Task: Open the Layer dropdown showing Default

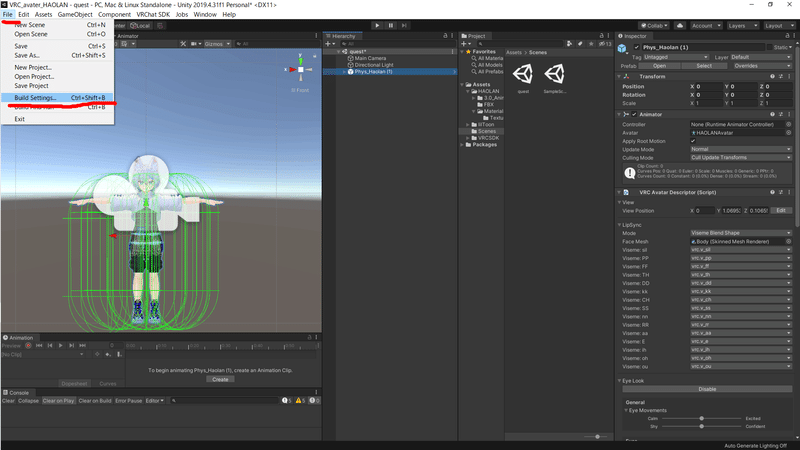Action: click(760, 57)
